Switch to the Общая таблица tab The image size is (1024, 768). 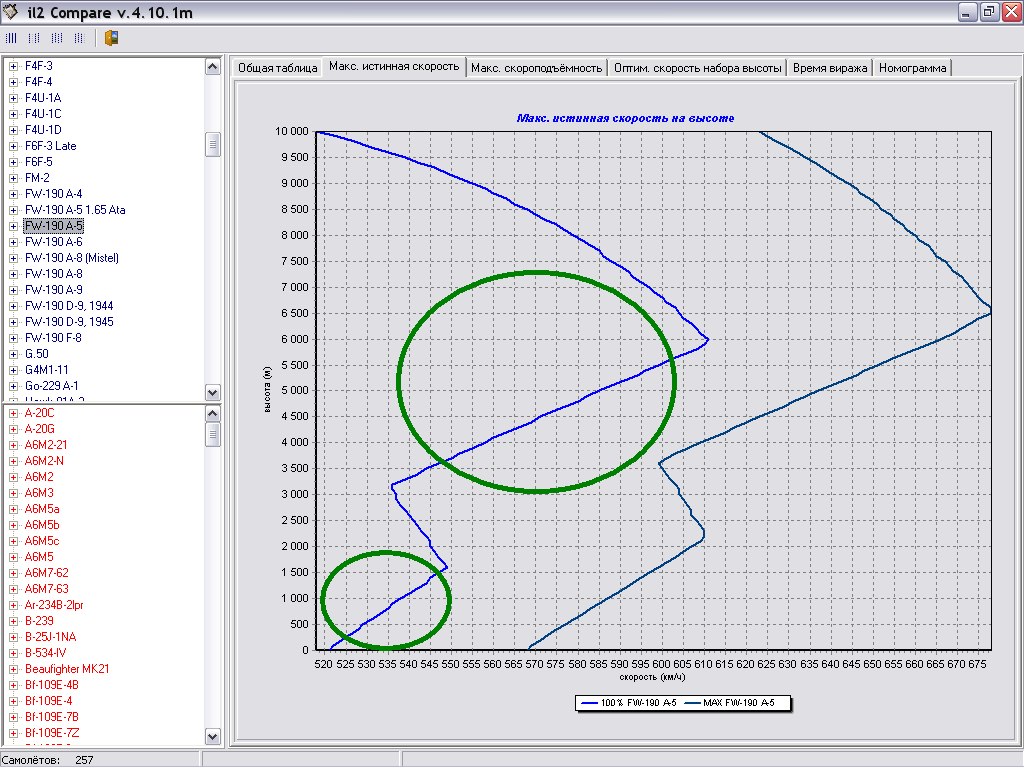click(x=276, y=68)
